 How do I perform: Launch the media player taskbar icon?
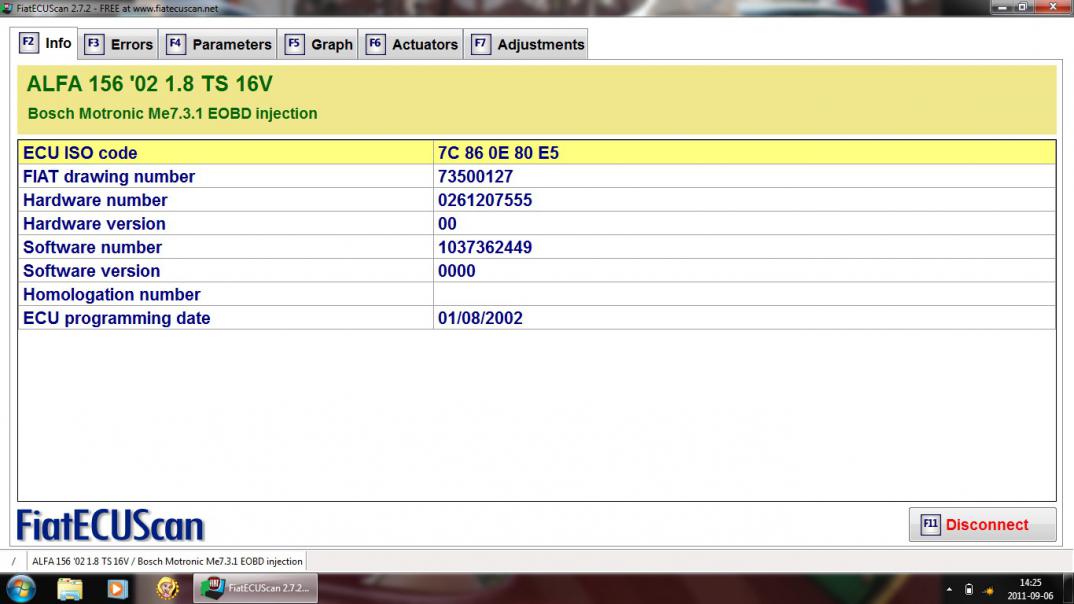(117, 589)
